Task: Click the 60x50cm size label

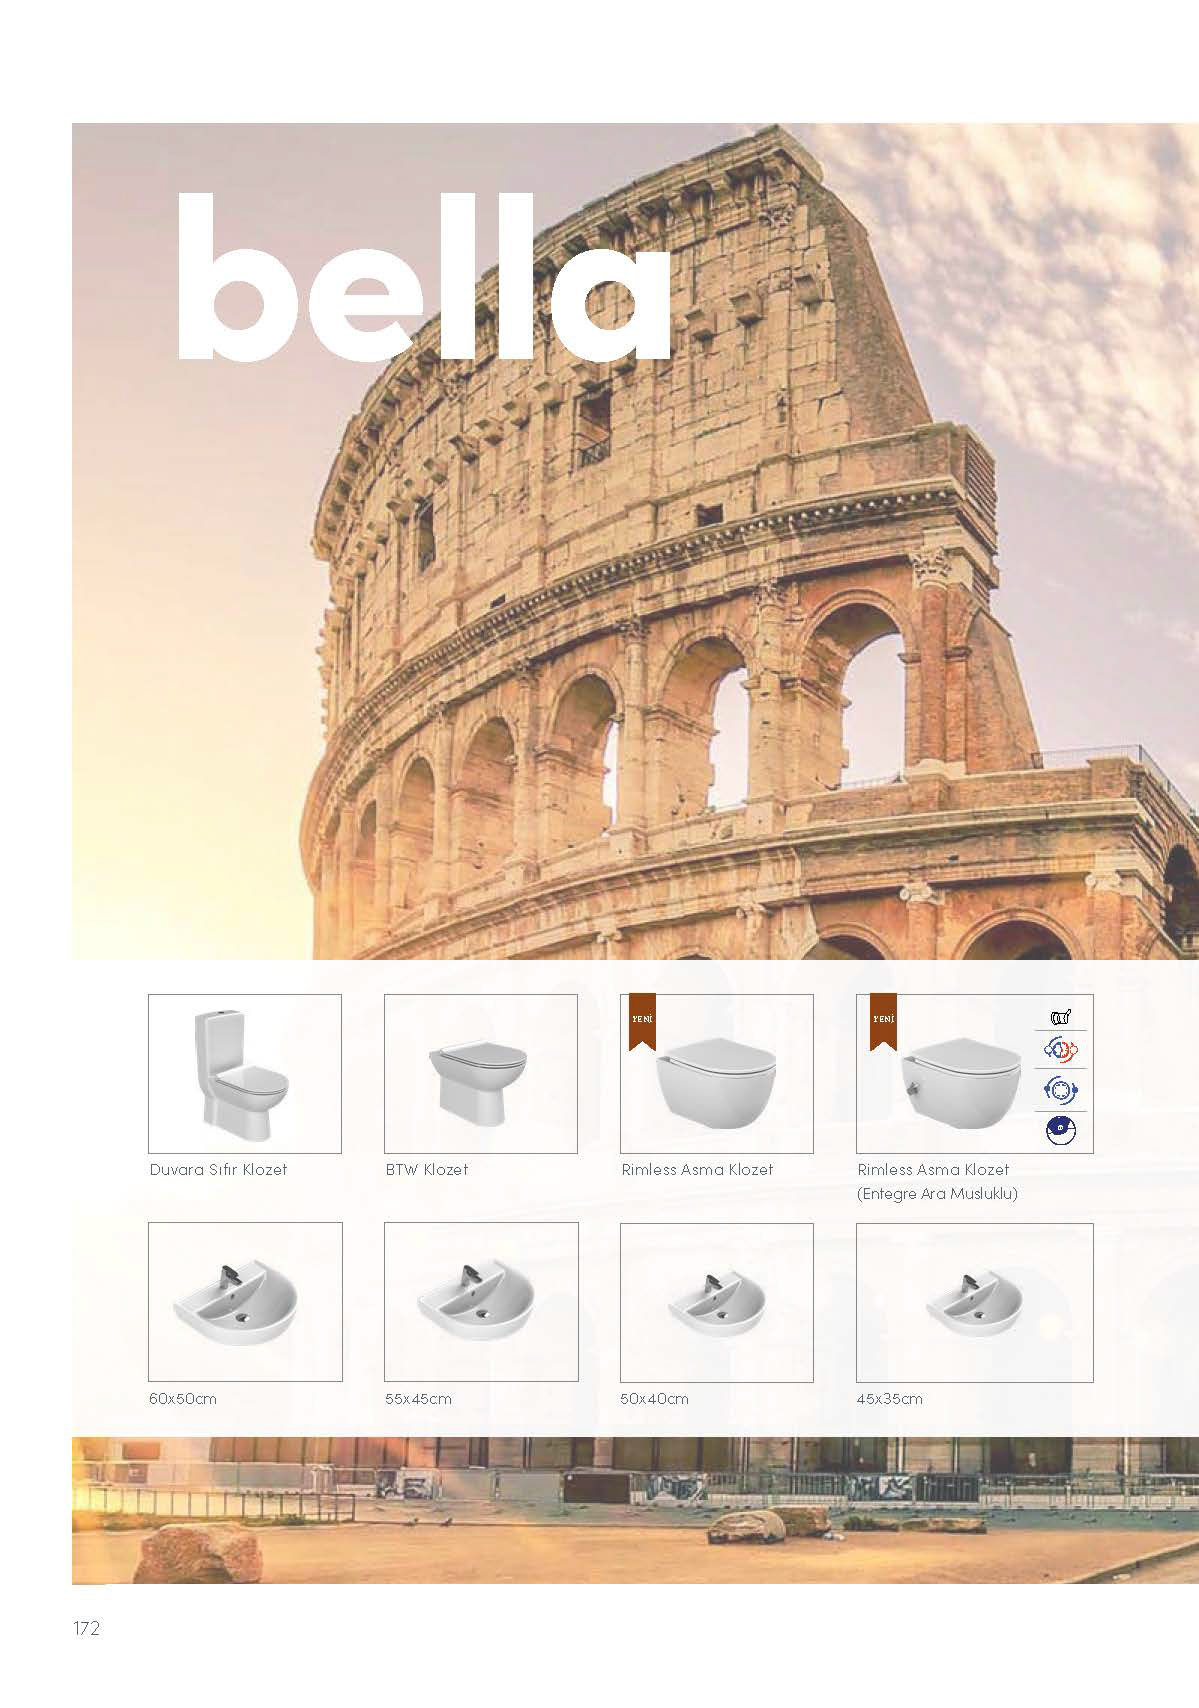Action: tap(183, 1398)
